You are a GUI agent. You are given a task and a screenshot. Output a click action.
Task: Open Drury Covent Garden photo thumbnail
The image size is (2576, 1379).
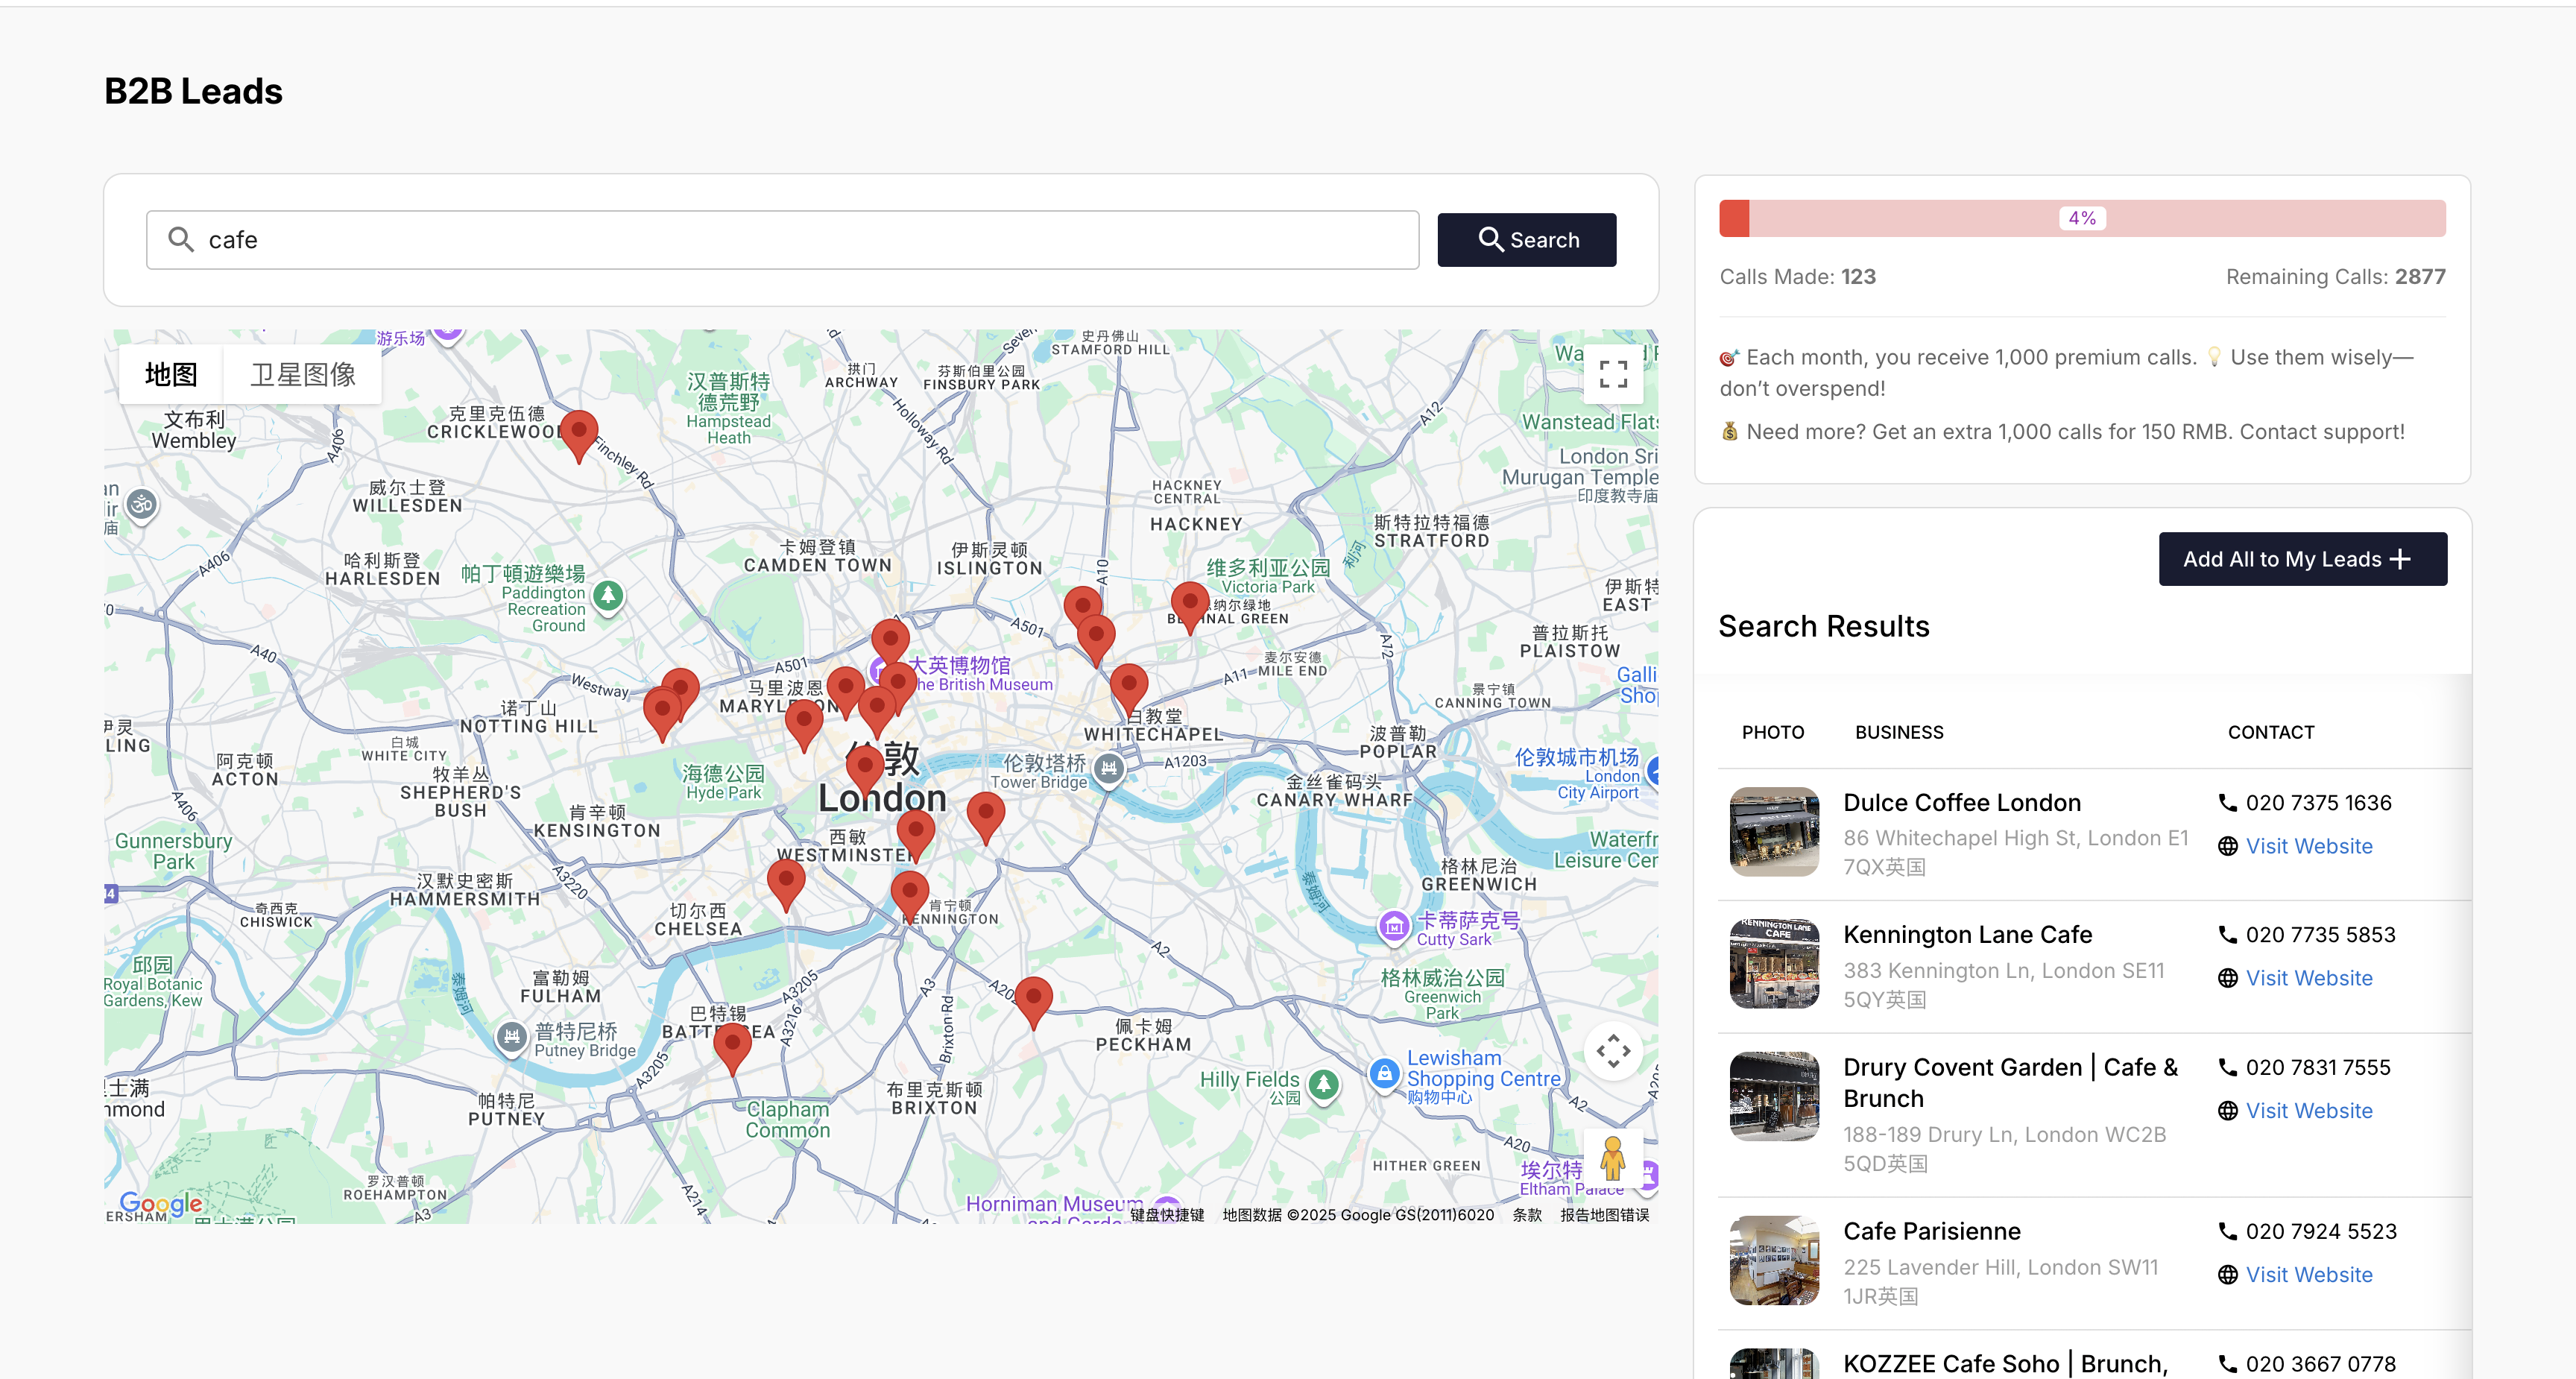tap(1774, 1096)
